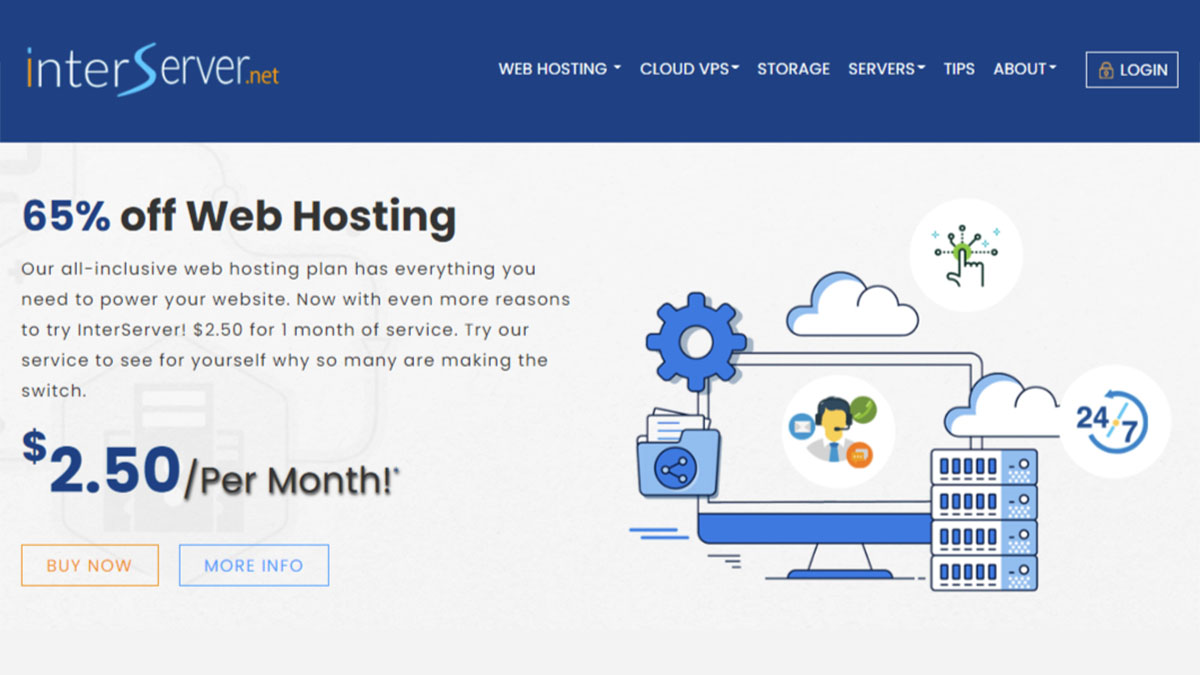Expand the Web Hosting dropdown menu
Screen dimensions: 1200x675
pos(559,69)
